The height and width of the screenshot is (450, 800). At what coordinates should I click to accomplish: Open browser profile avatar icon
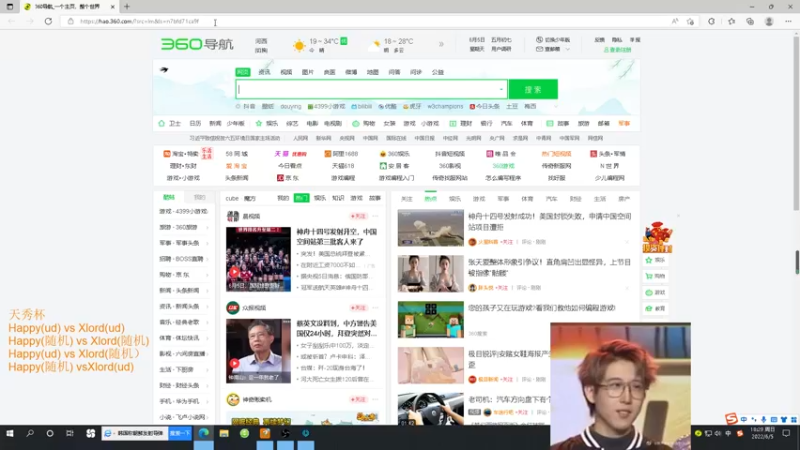pos(769,21)
